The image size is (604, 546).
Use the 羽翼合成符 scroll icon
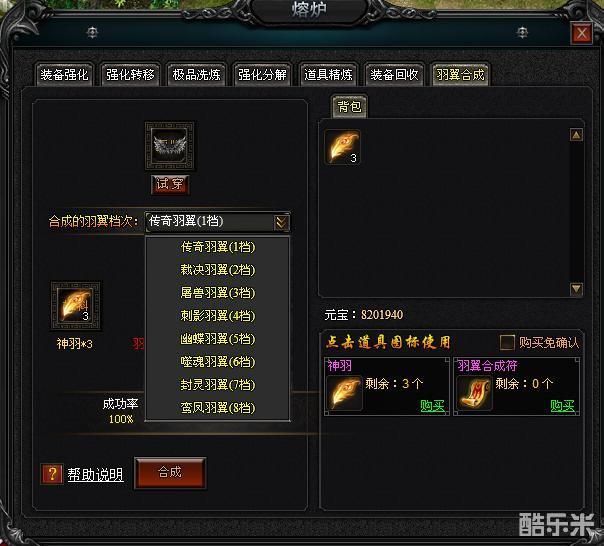tap(474, 393)
